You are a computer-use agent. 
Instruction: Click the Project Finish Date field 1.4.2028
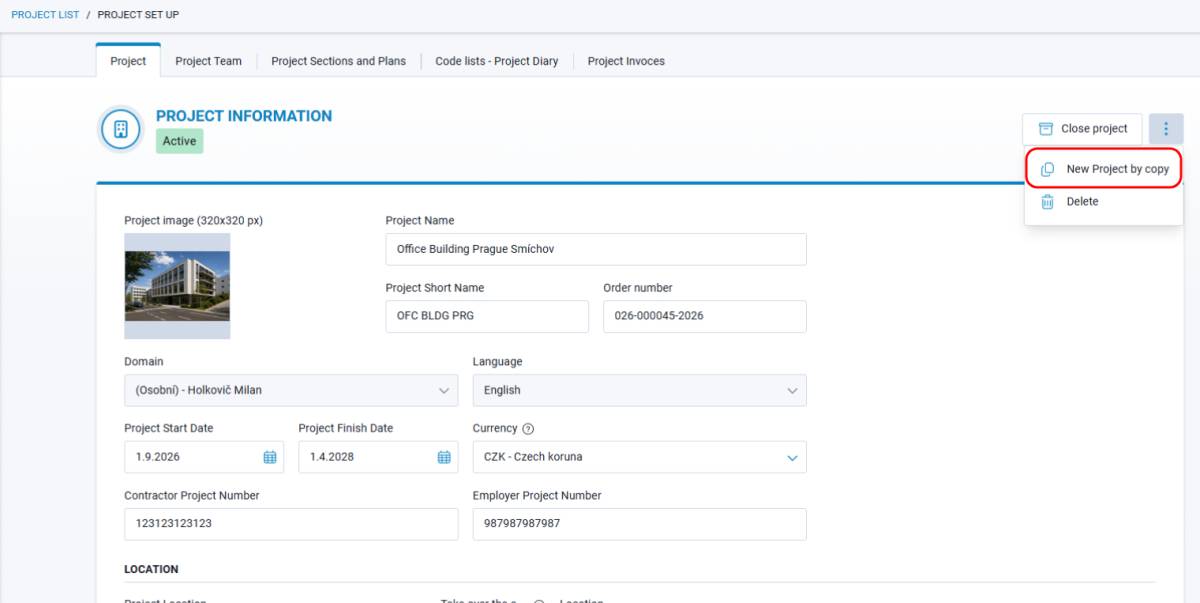pos(378,457)
